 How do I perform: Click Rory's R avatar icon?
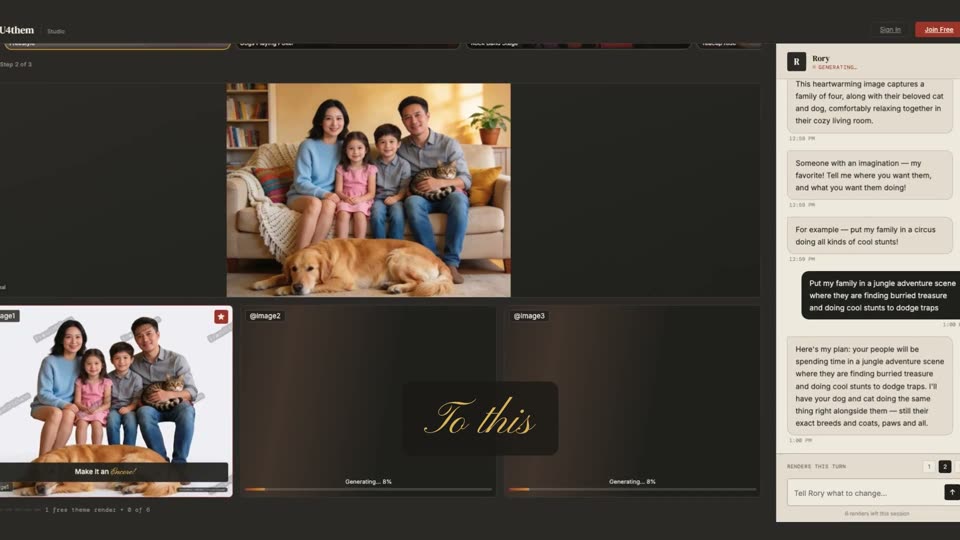pos(797,62)
